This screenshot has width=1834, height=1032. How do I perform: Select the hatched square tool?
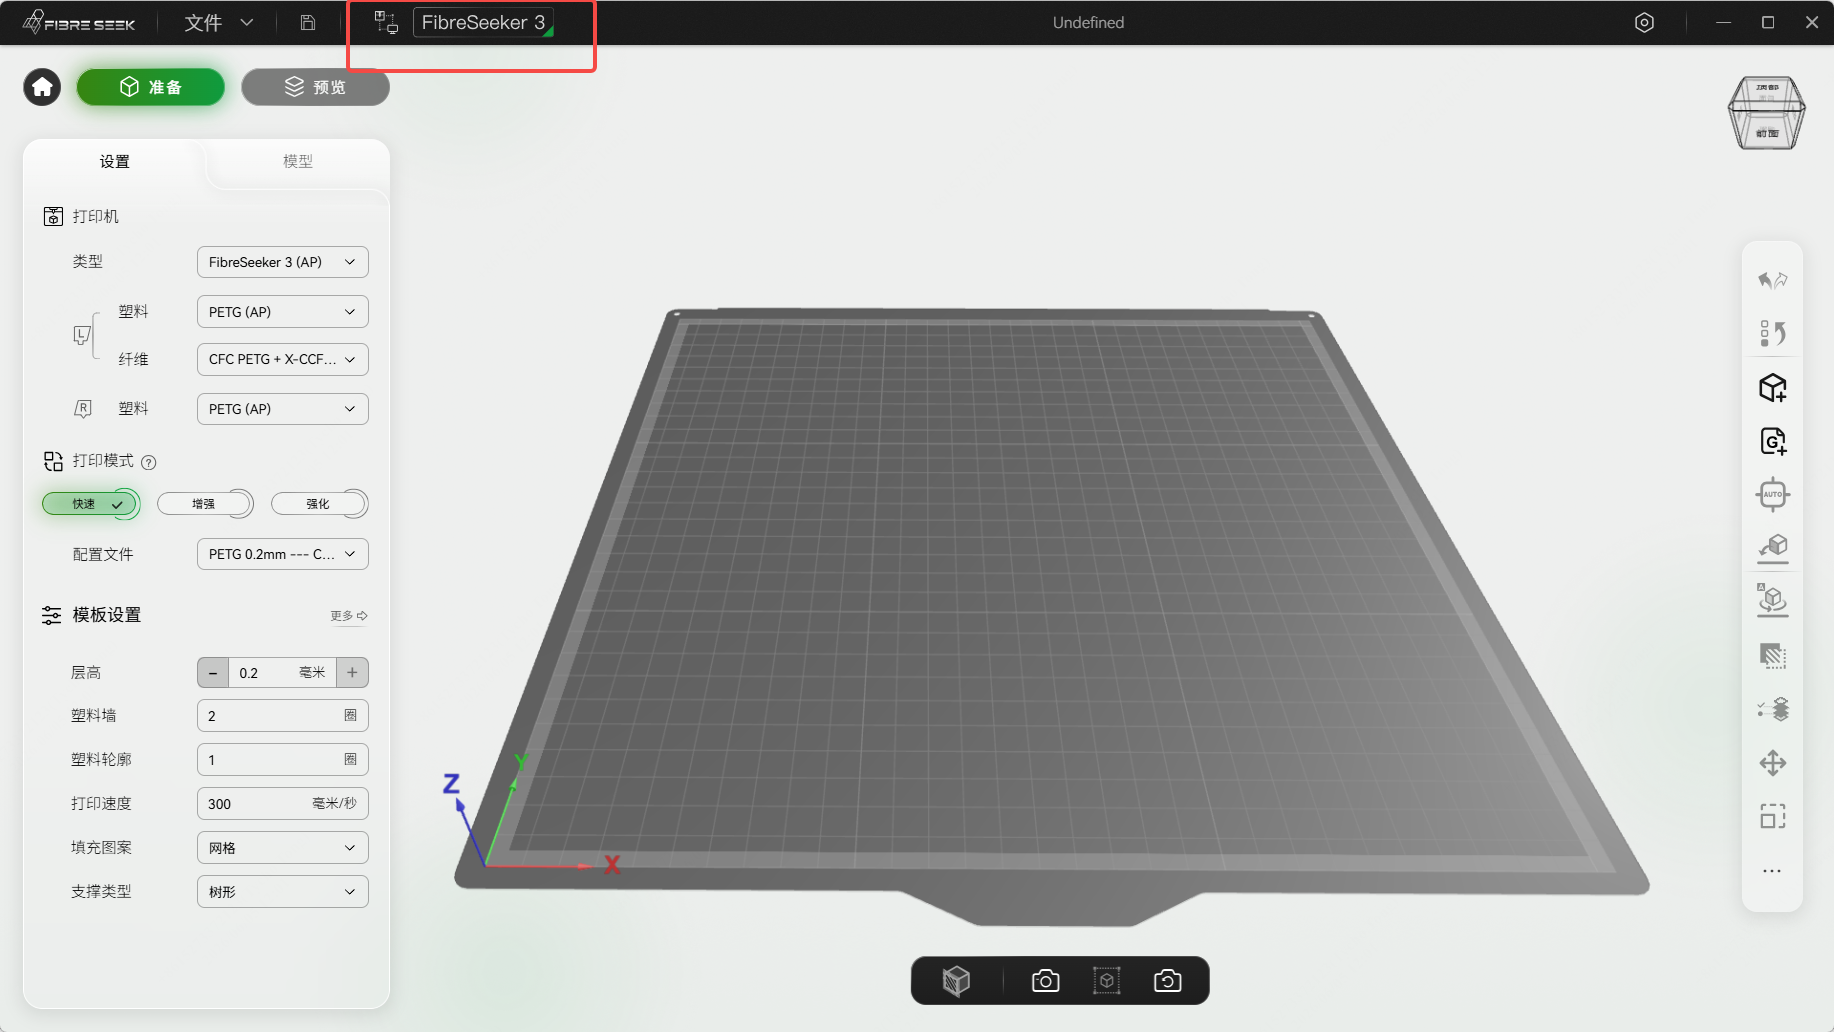tap(1772, 656)
